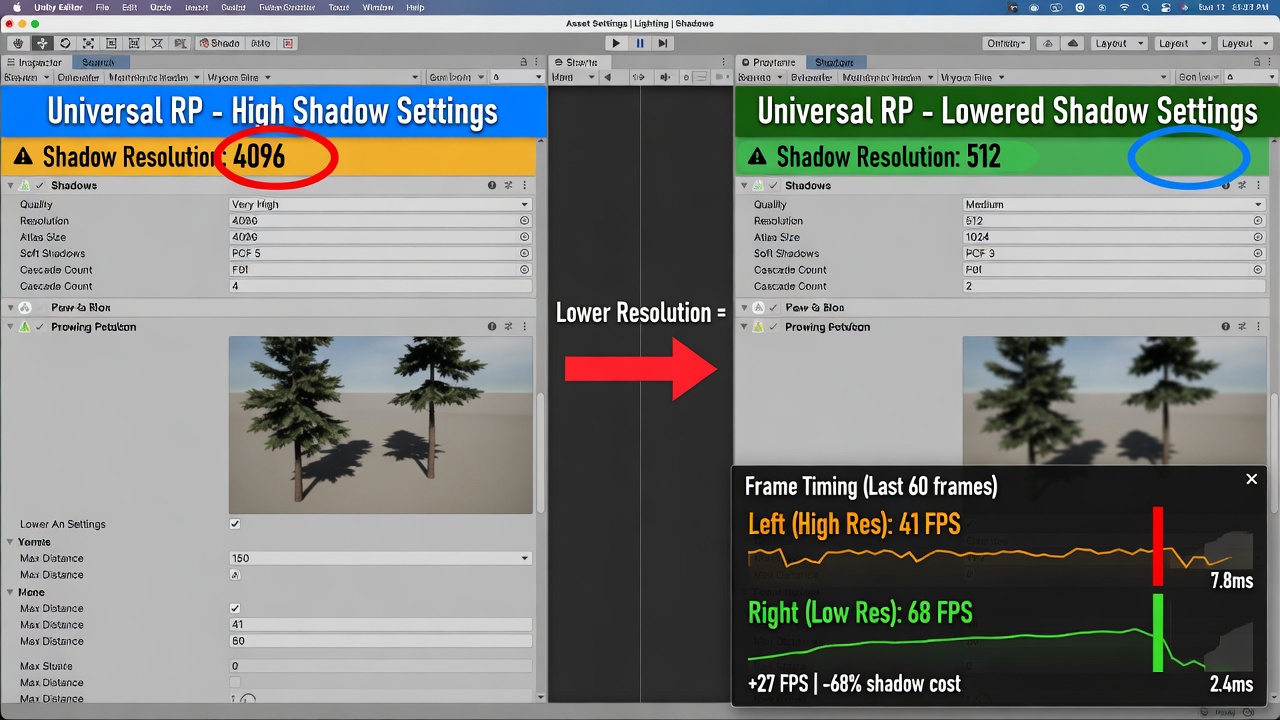The image size is (1280, 720).
Task: Click the Step frame button
Action: (663, 43)
